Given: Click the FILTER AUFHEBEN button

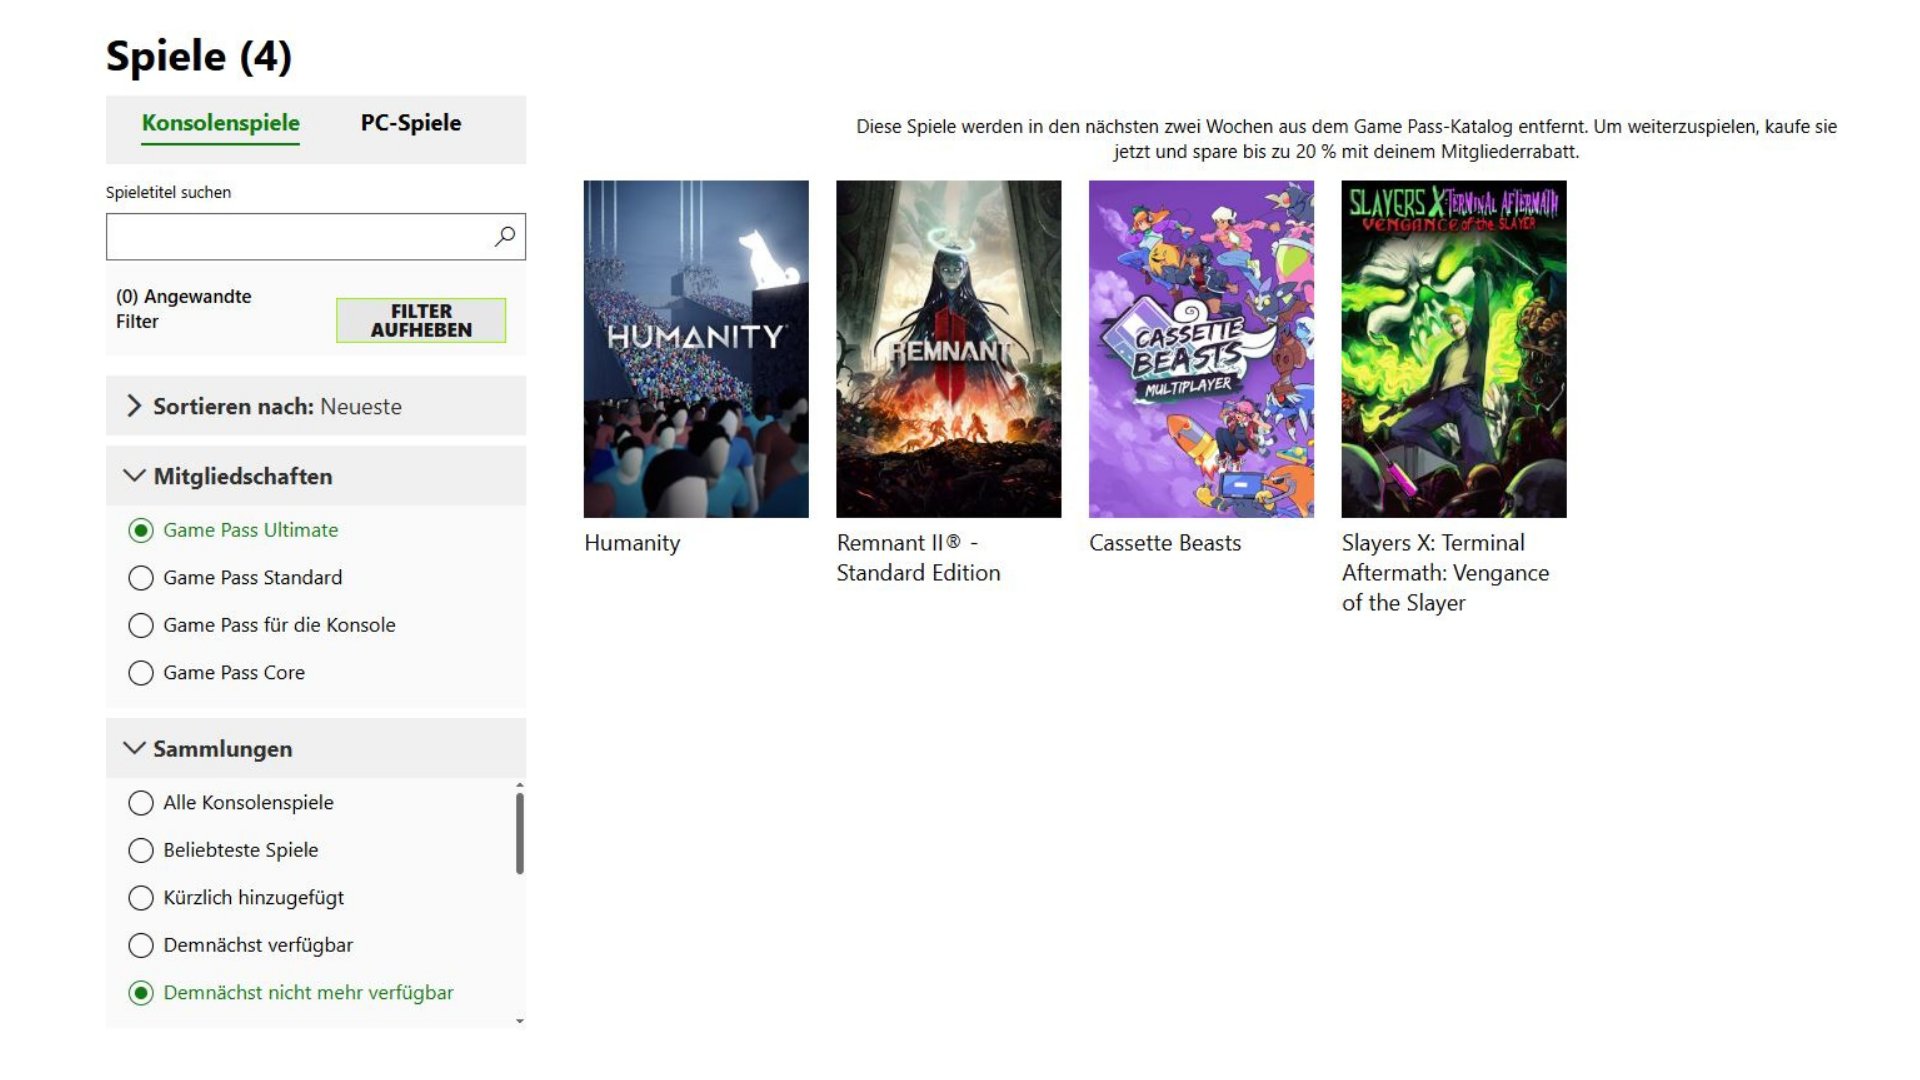Looking at the screenshot, I should pos(421,320).
